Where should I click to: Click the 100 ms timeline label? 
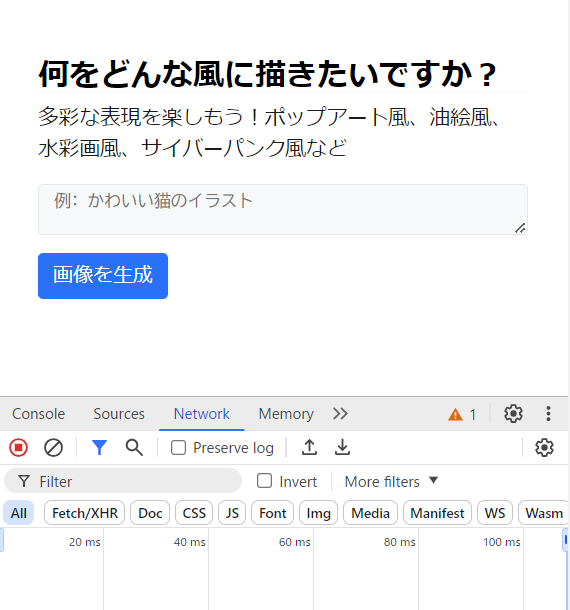tap(502, 542)
